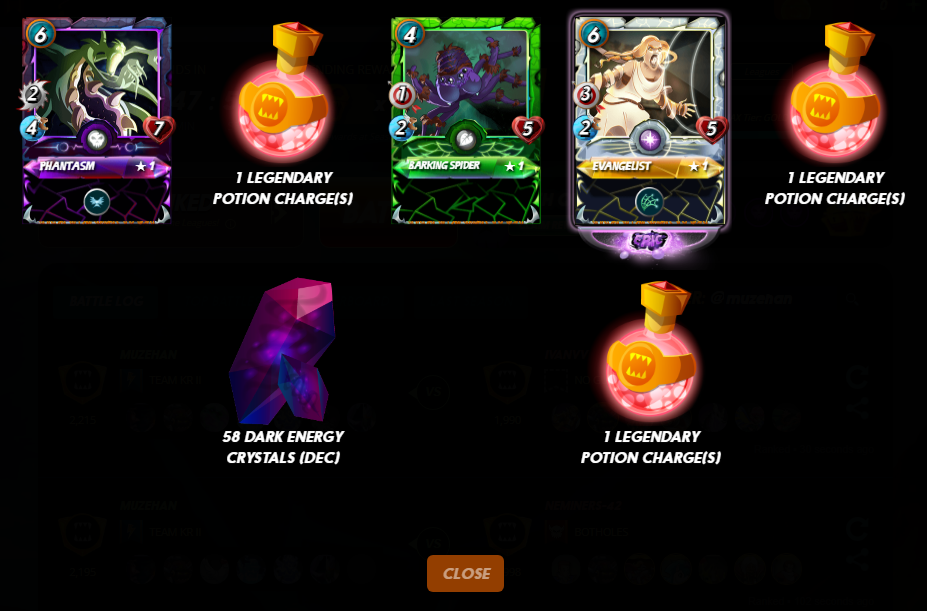Click the legendary potion beside Phantasm
Screen dimensions: 927x611
[283, 90]
